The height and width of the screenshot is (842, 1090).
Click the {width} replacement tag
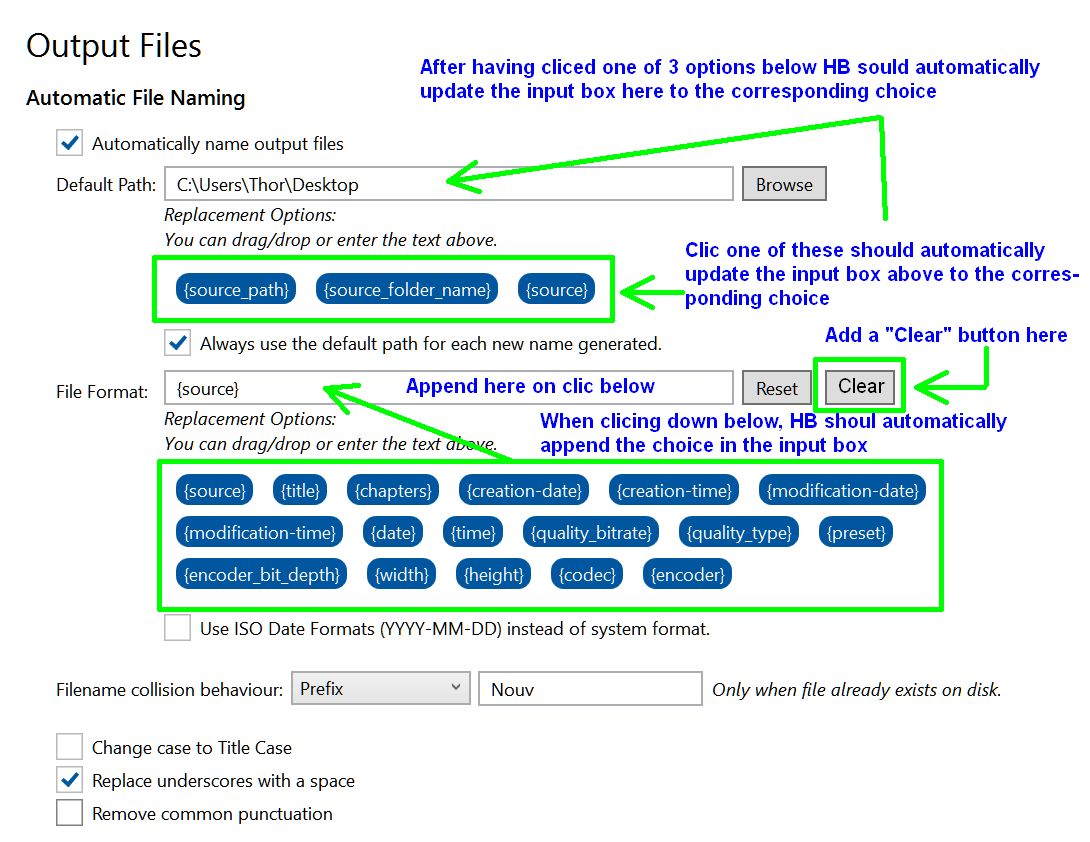point(402,574)
